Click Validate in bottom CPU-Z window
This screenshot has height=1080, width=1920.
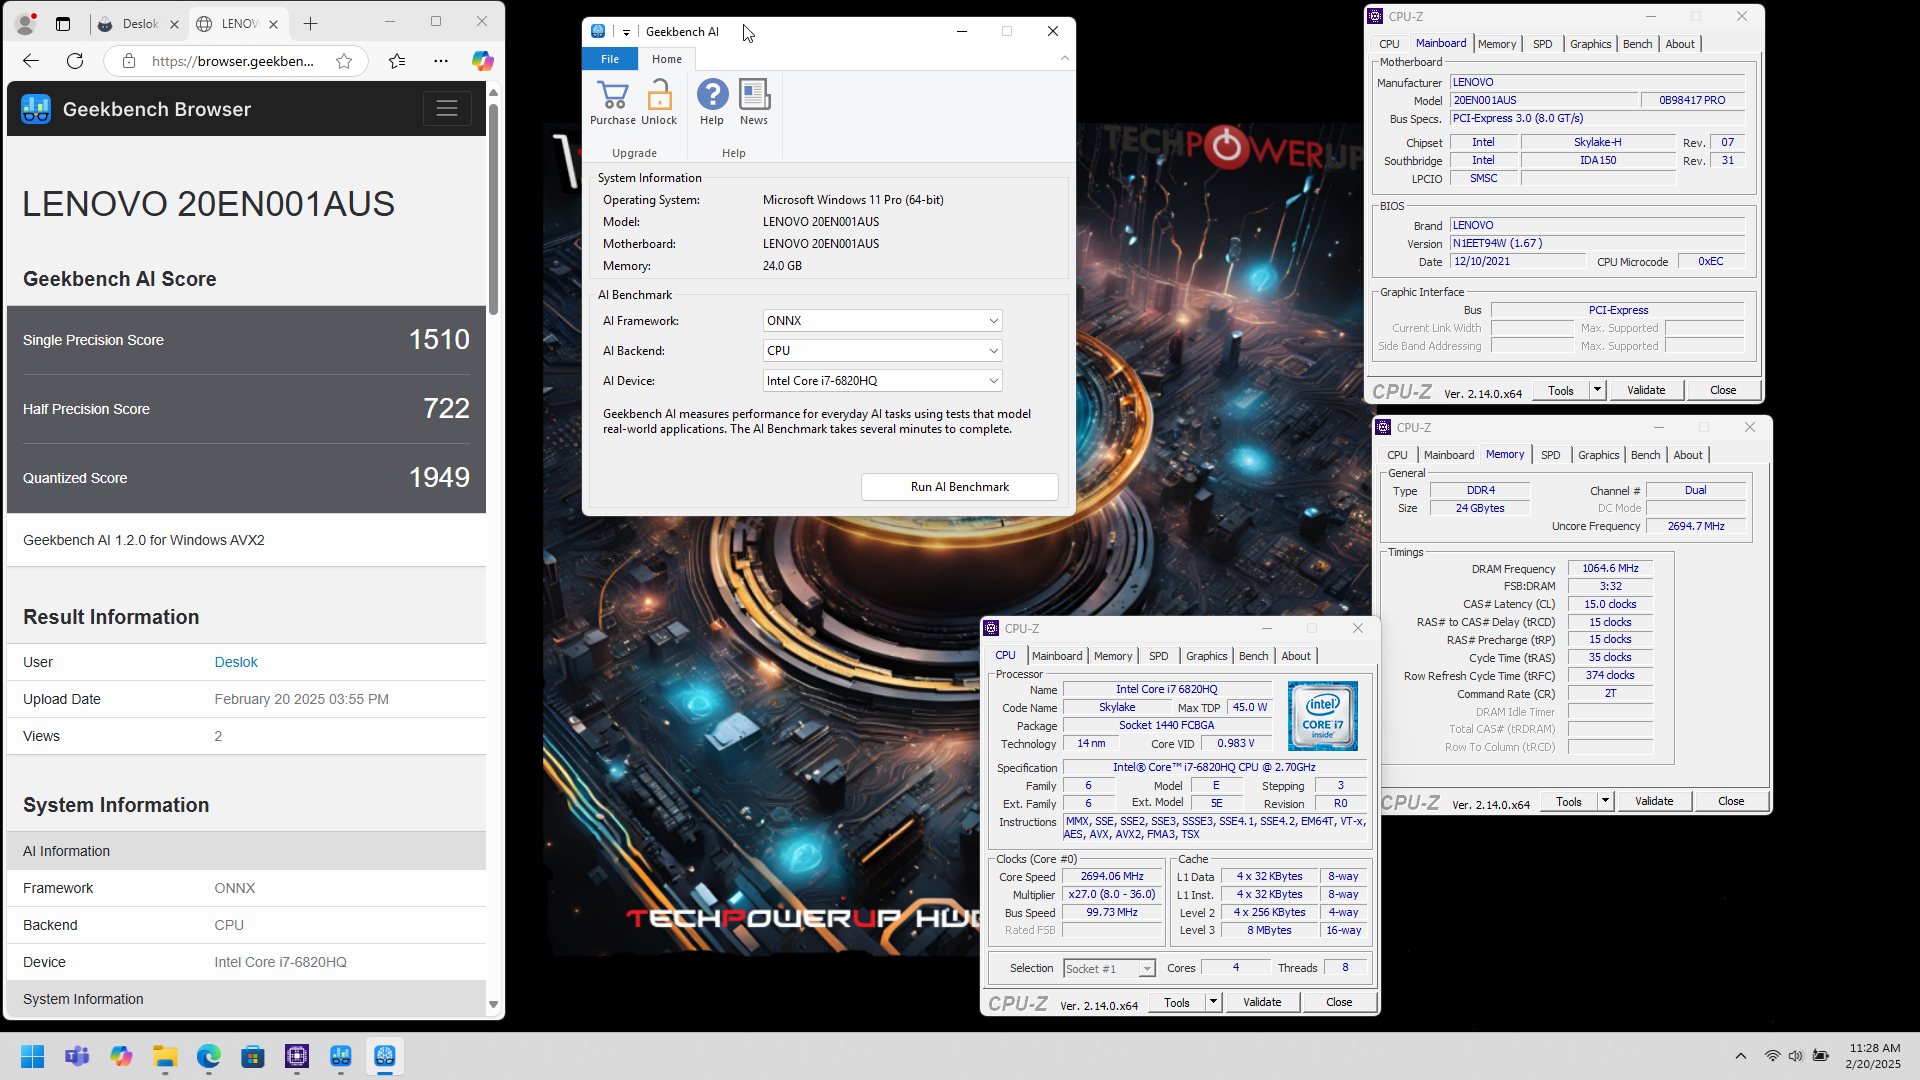[x=1262, y=1002]
